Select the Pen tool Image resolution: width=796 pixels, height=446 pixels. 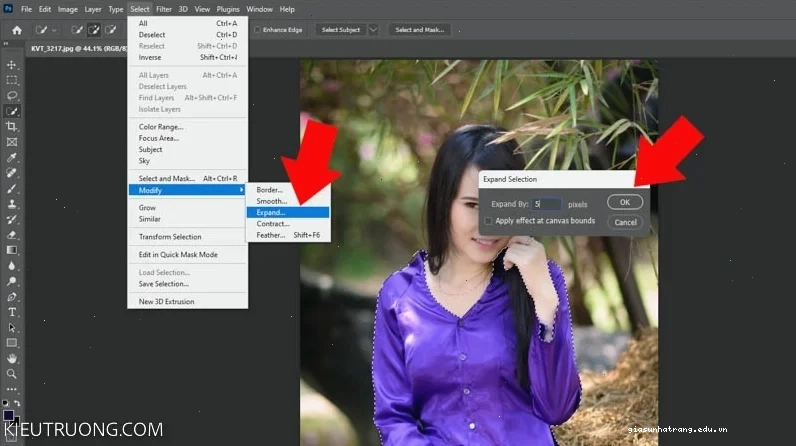click(x=12, y=297)
